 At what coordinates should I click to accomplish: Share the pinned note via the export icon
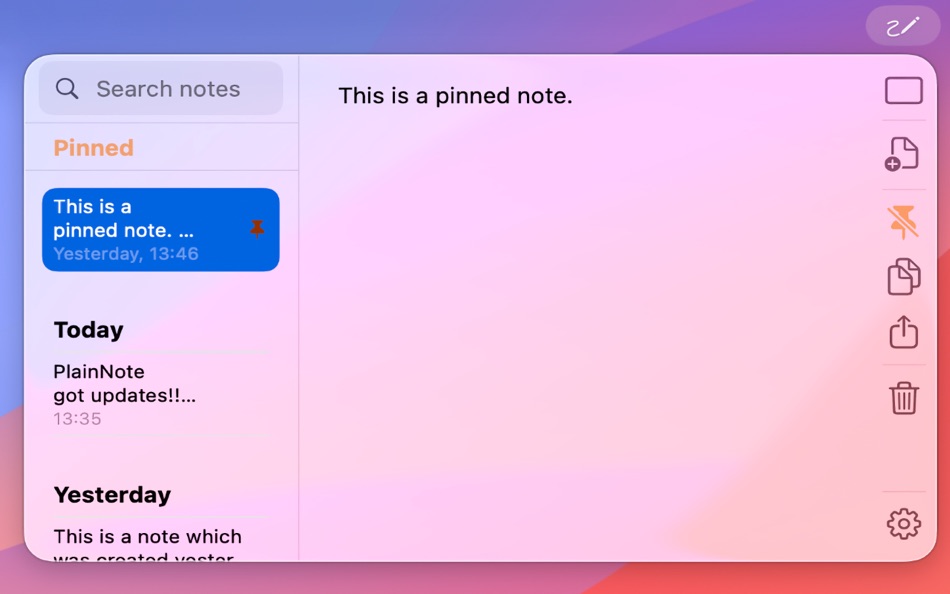point(903,332)
